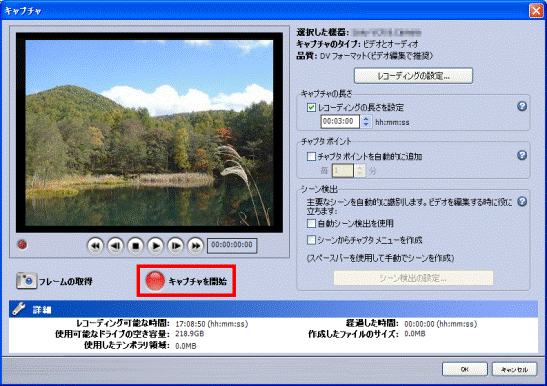Start capture with キャプチャを開始 button
The height and width of the screenshot is (386, 547).
pyautogui.click(x=186, y=281)
